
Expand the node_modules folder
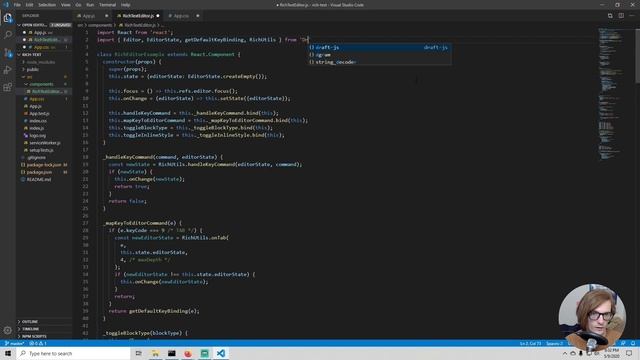point(44,62)
